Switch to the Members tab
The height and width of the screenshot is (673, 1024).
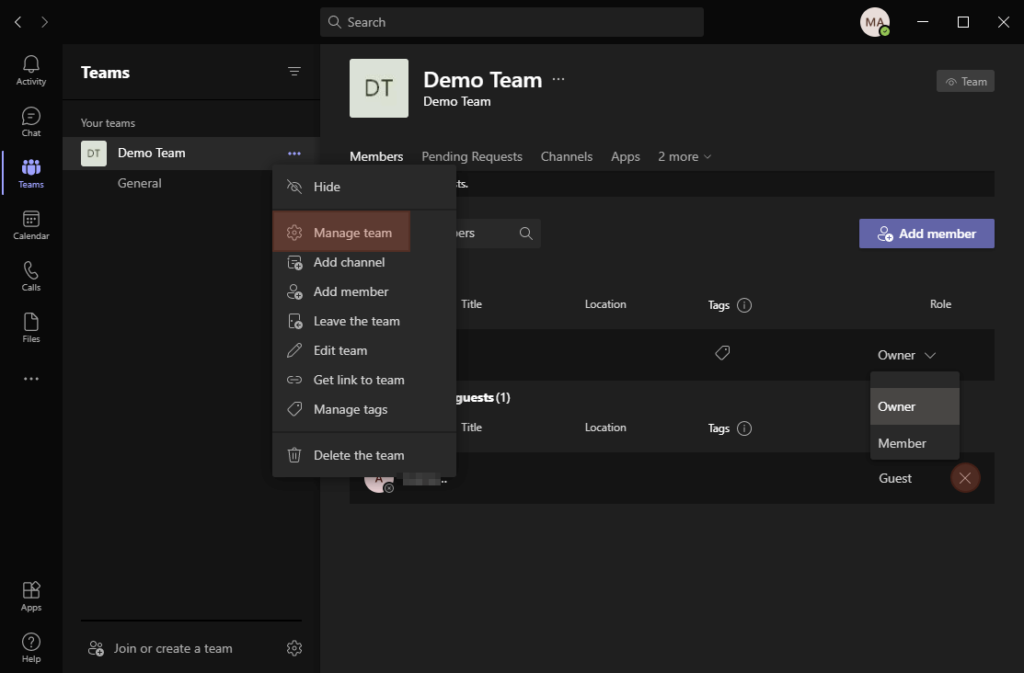(376, 157)
